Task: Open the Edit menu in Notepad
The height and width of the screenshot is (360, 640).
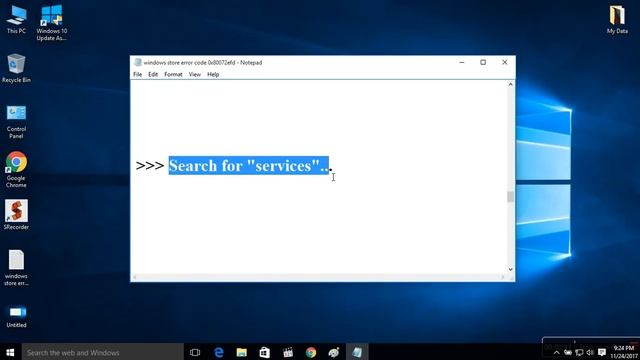Action: [x=153, y=74]
